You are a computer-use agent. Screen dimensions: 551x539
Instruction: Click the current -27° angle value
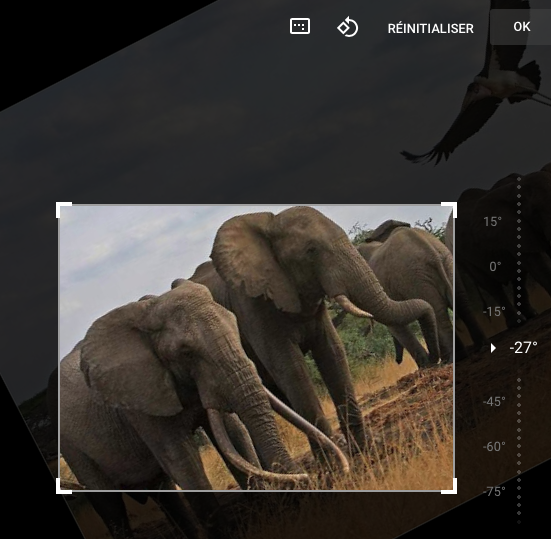tap(523, 348)
